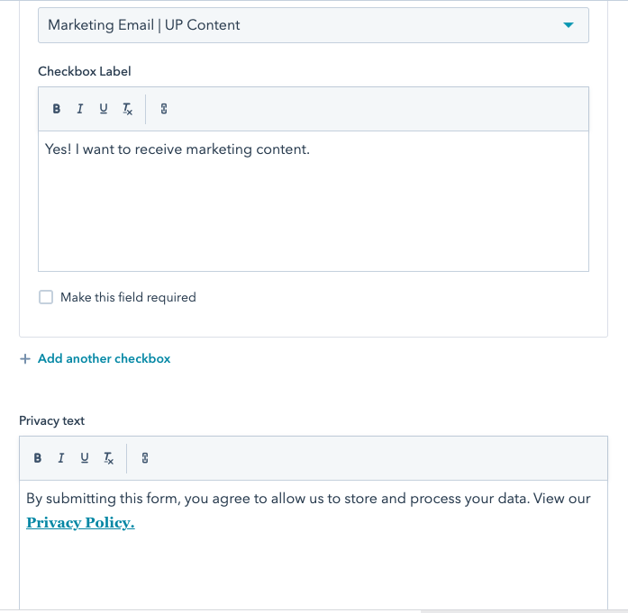Toggle bold in Checkbox Label toolbar
The image size is (628, 613).
click(56, 109)
